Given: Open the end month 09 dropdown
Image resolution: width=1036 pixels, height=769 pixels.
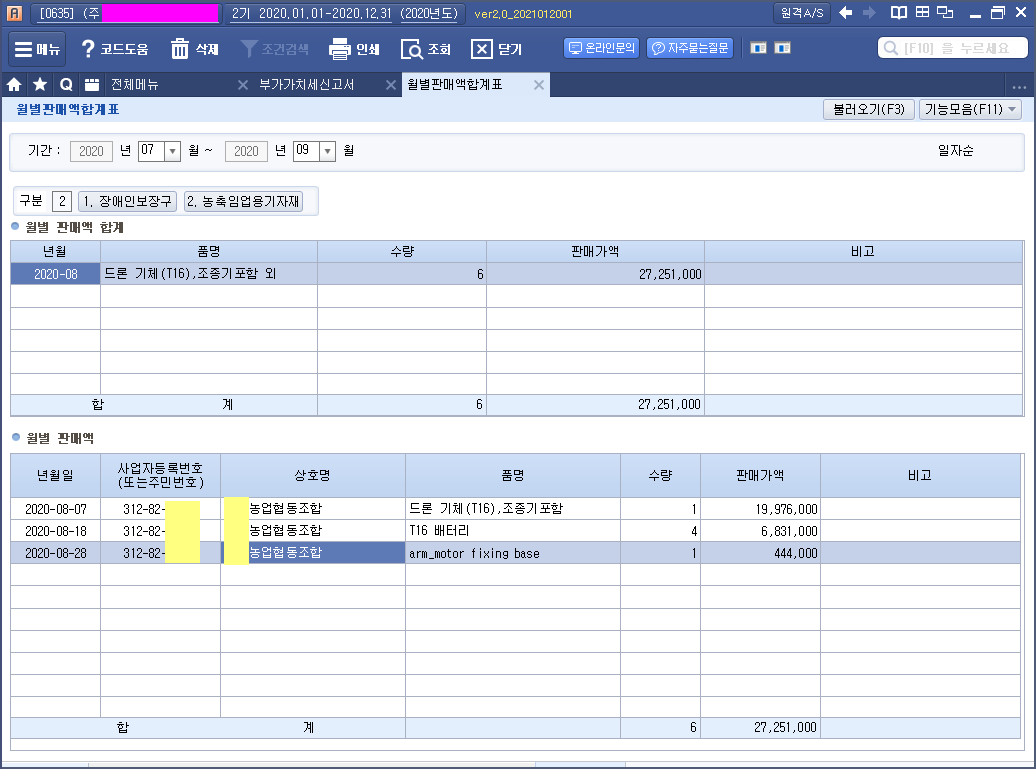Looking at the screenshot, I should [327, 151].
